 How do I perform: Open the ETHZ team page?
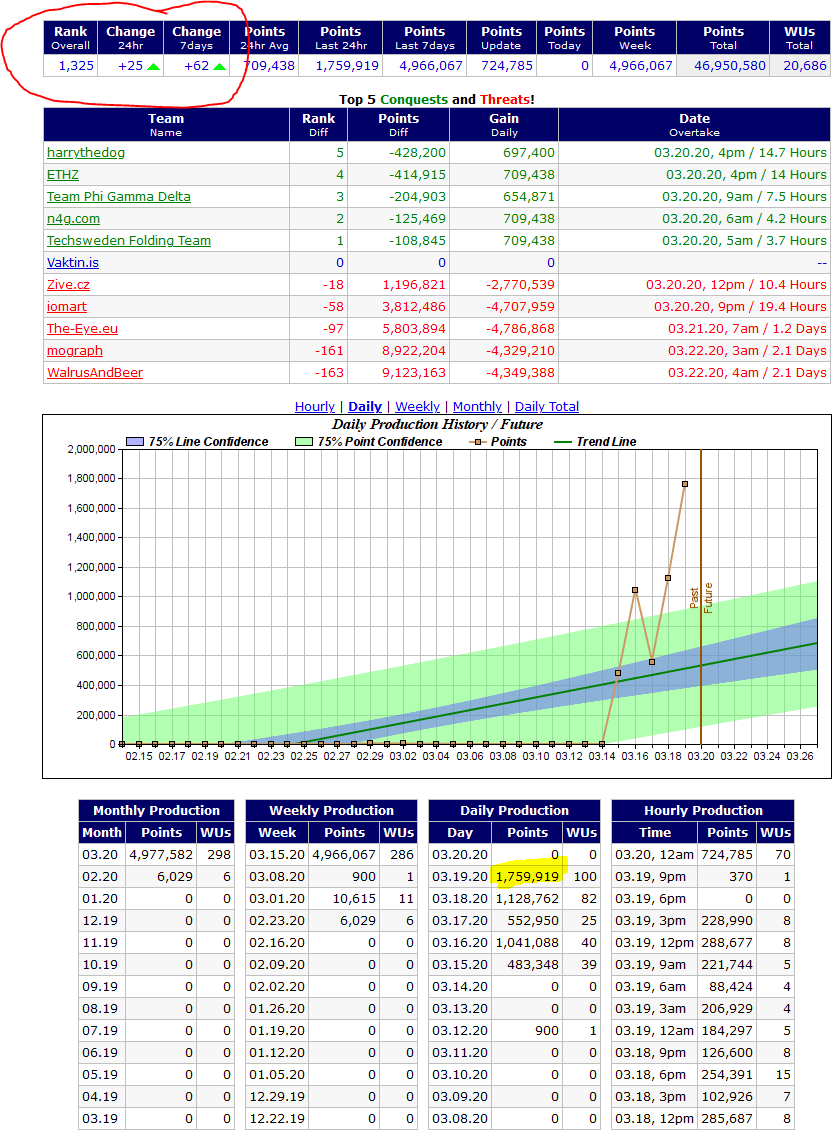coord(63,174)
